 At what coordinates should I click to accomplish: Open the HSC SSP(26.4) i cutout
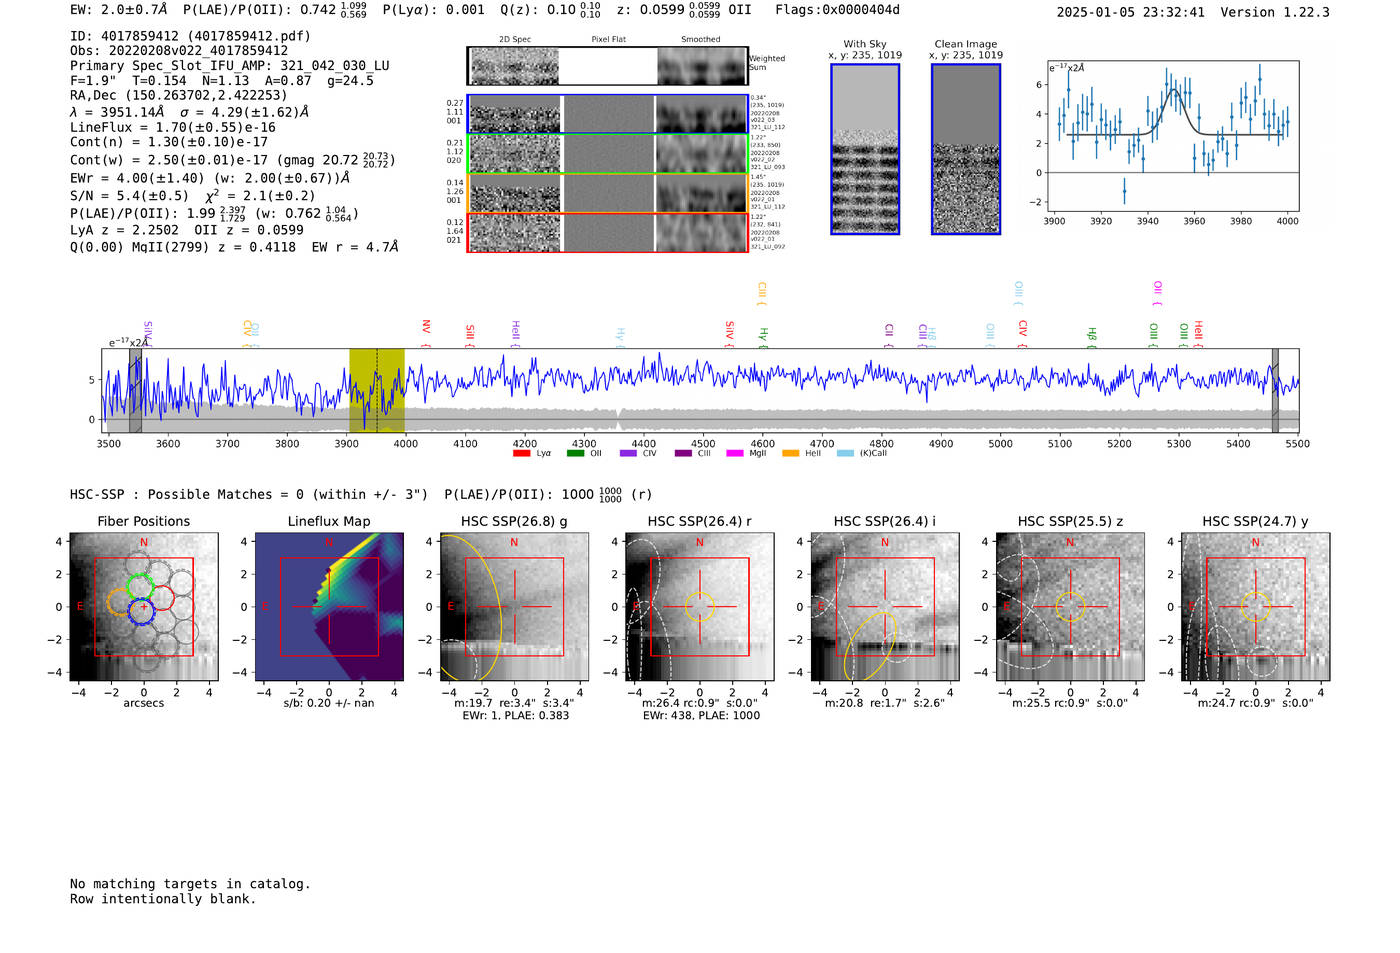(885, 606)
